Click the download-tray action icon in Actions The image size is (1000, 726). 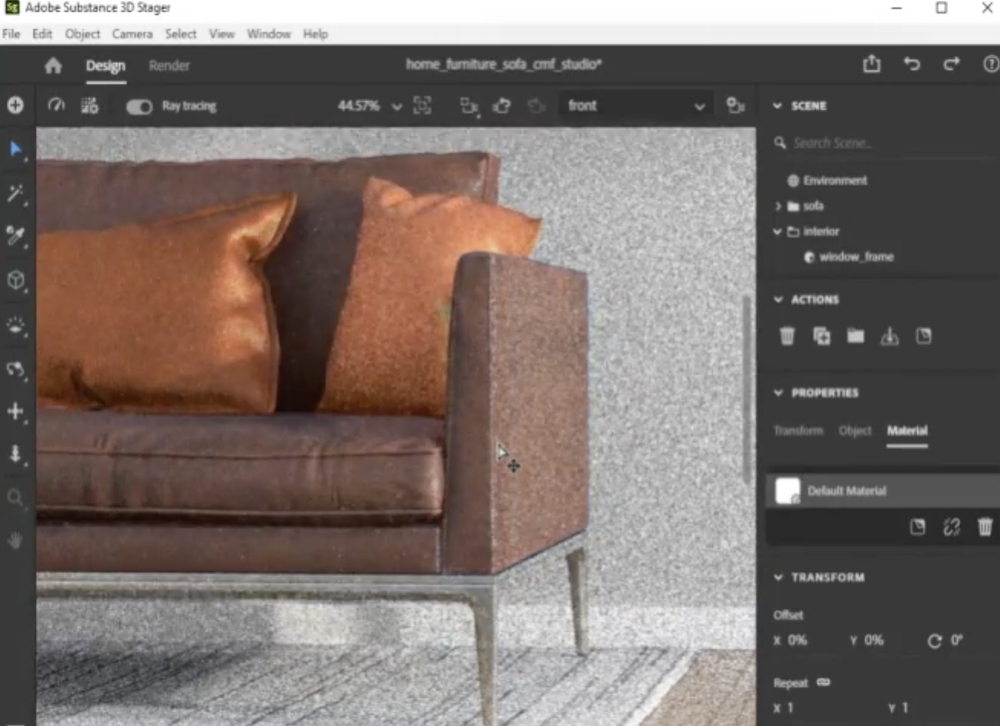890,336
